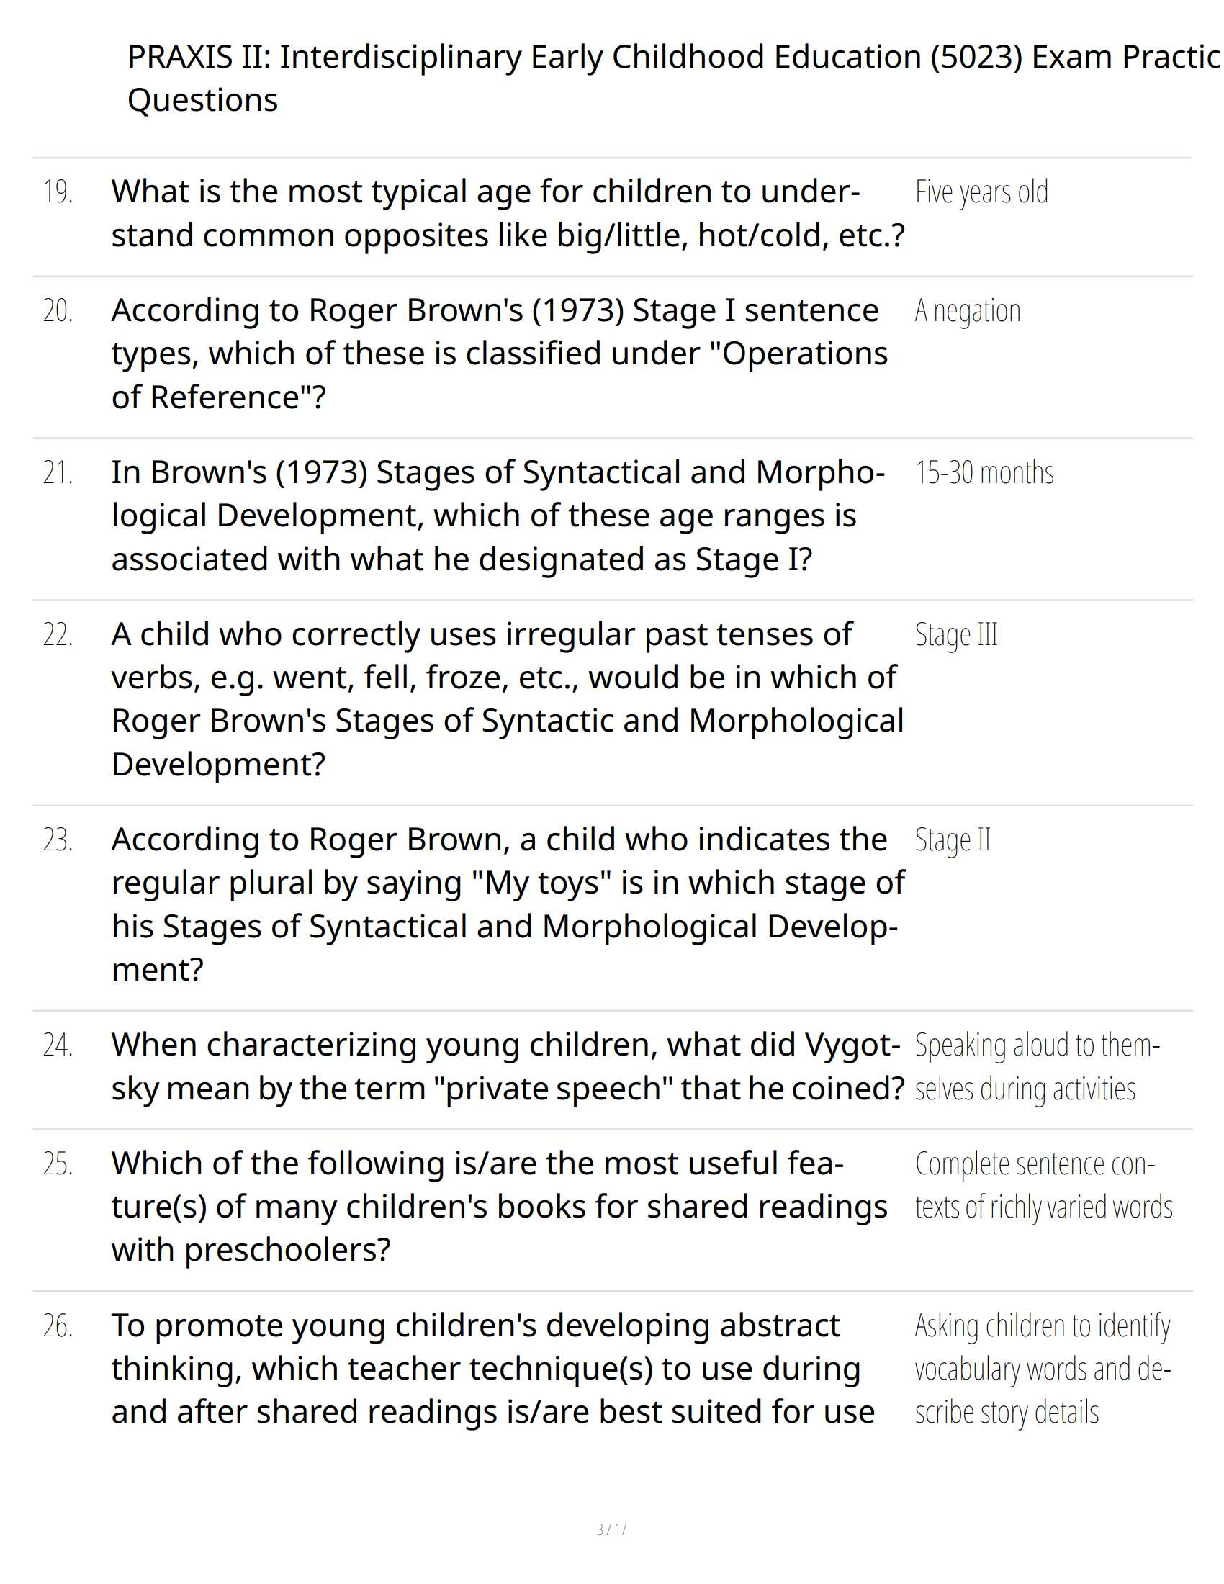This screenshot has height=1584, width=1224.
Task: Select question 19 about common opposites
Action: 508,213
